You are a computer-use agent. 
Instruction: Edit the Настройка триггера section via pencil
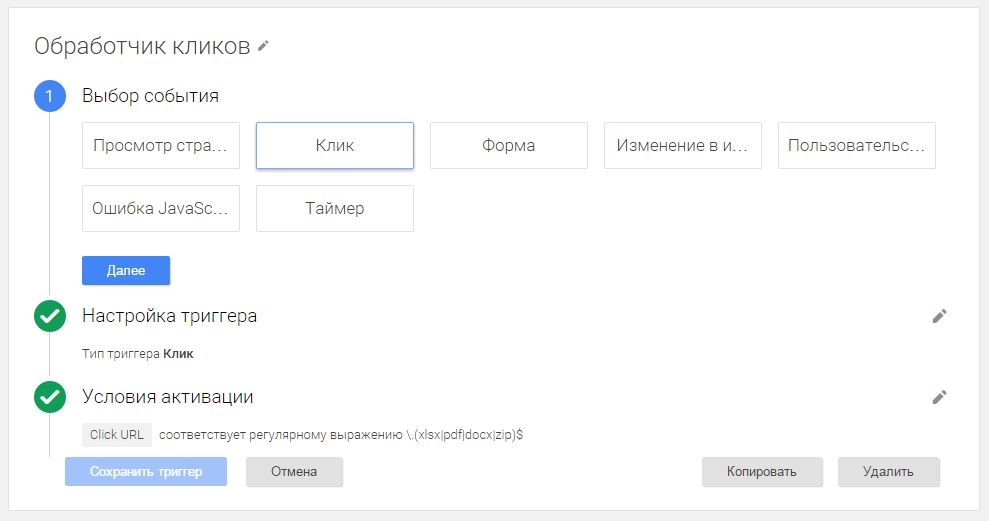point(938,316)
